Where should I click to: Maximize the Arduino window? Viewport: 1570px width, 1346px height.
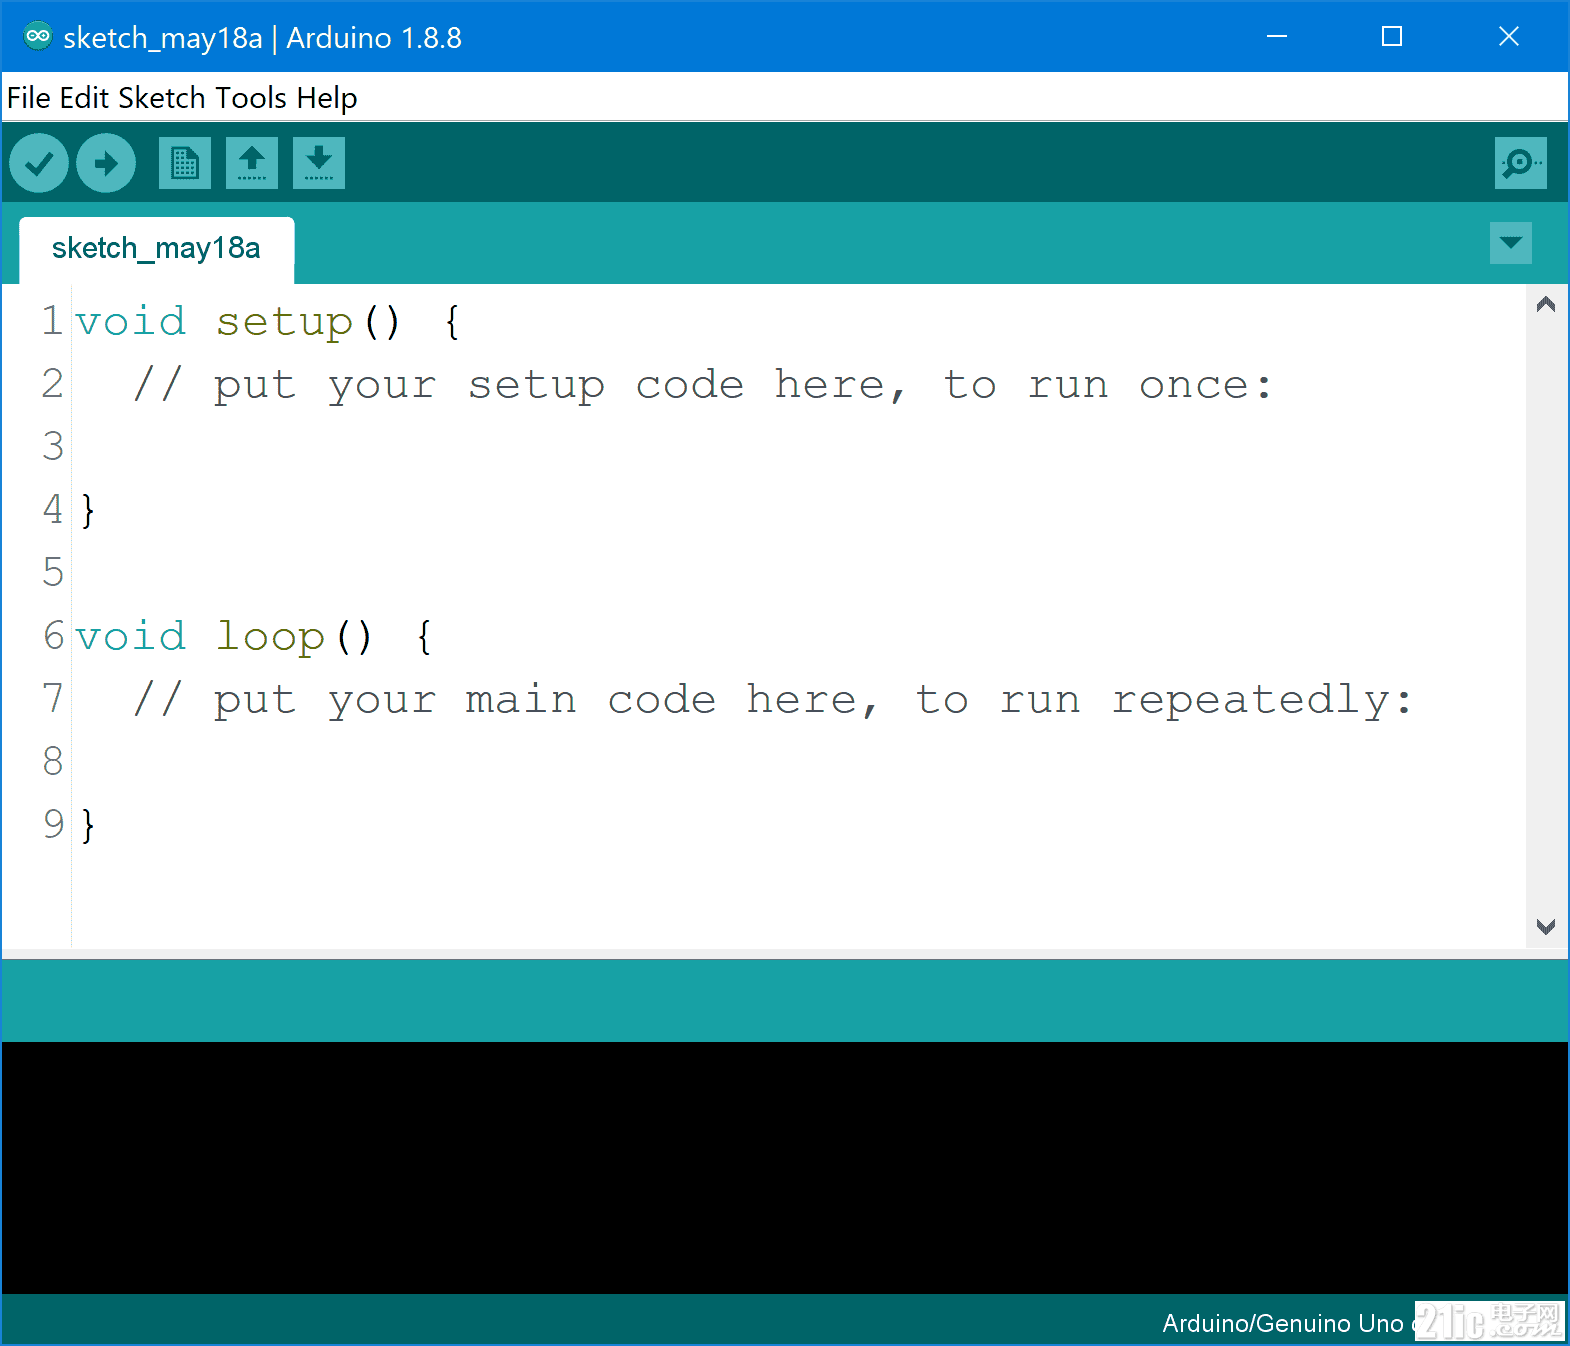[1392, 37]
